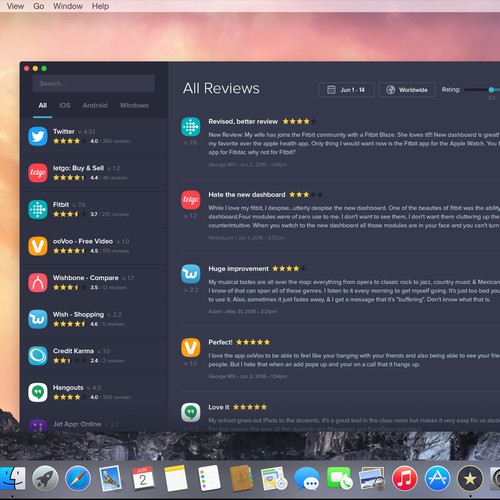Click the Perfect! review title
Viewport: 500px width, 500px height.
coord(220,342)
